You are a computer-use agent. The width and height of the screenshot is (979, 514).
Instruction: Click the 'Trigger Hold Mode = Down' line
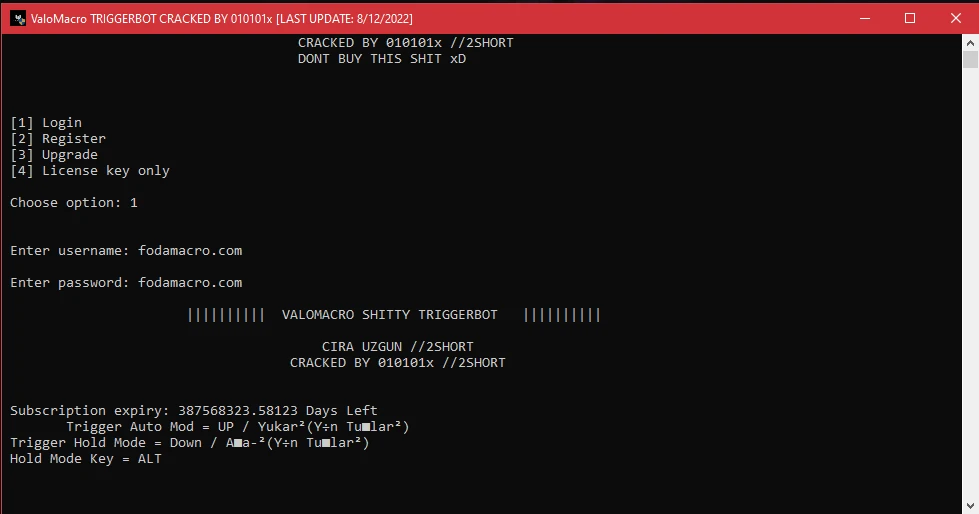190,442
